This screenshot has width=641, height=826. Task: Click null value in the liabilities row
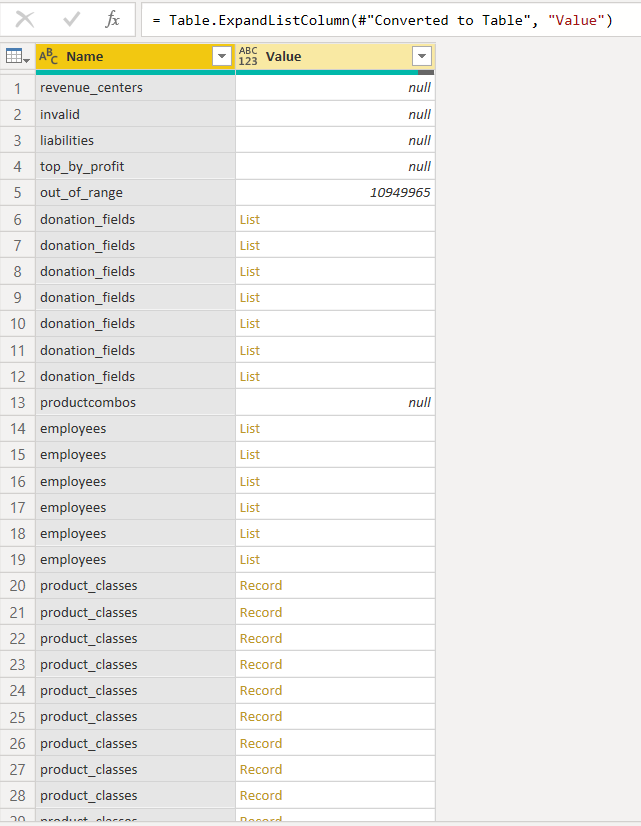click(419, 140)
